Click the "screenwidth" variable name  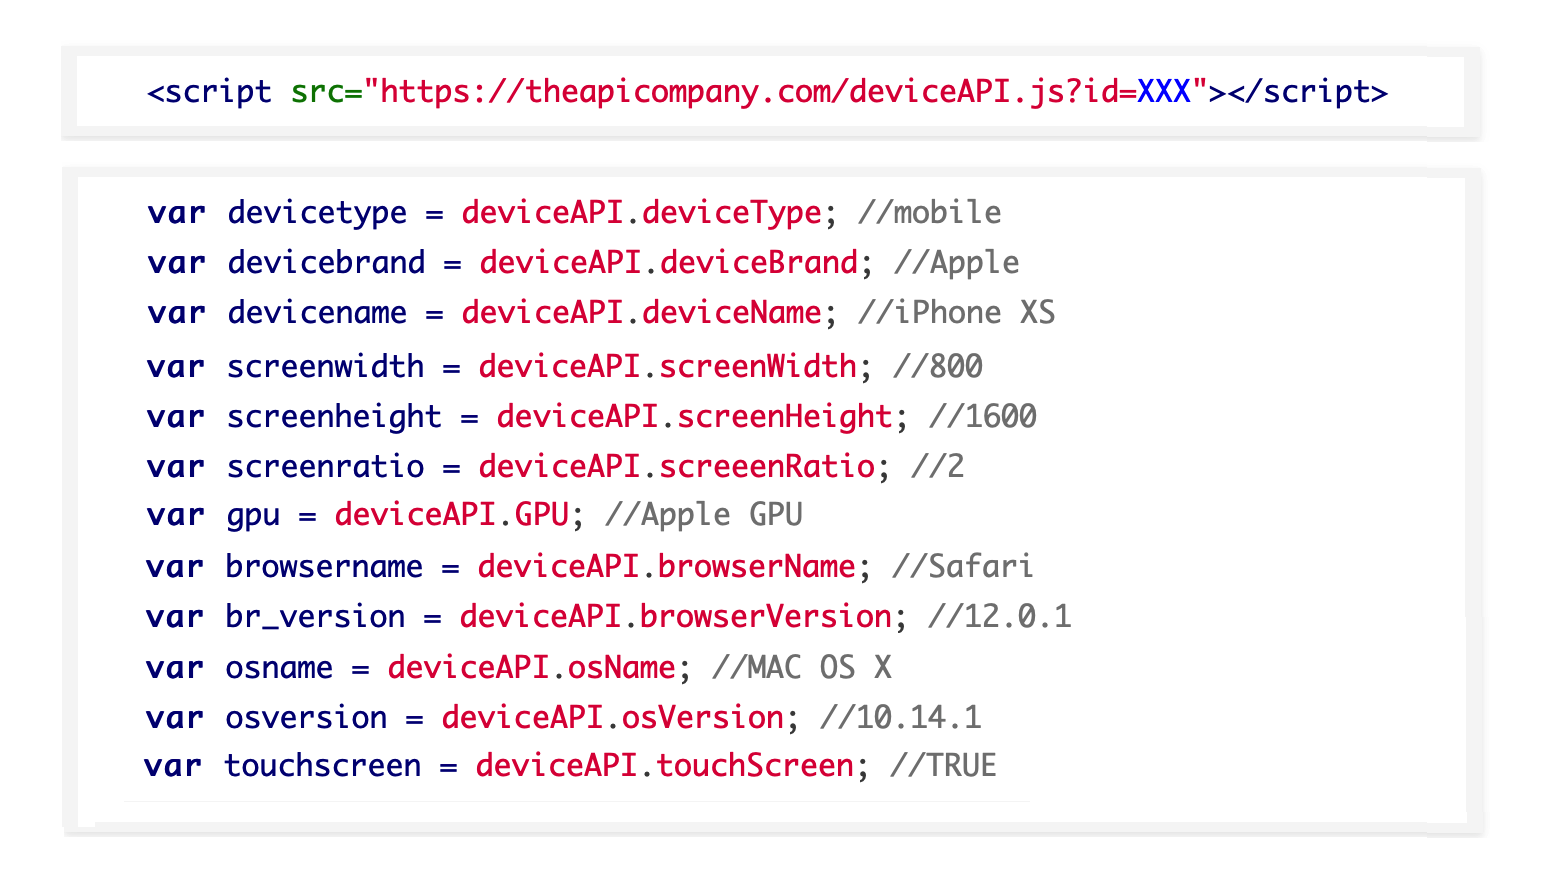pyautogui.click(x=325, y=367)
